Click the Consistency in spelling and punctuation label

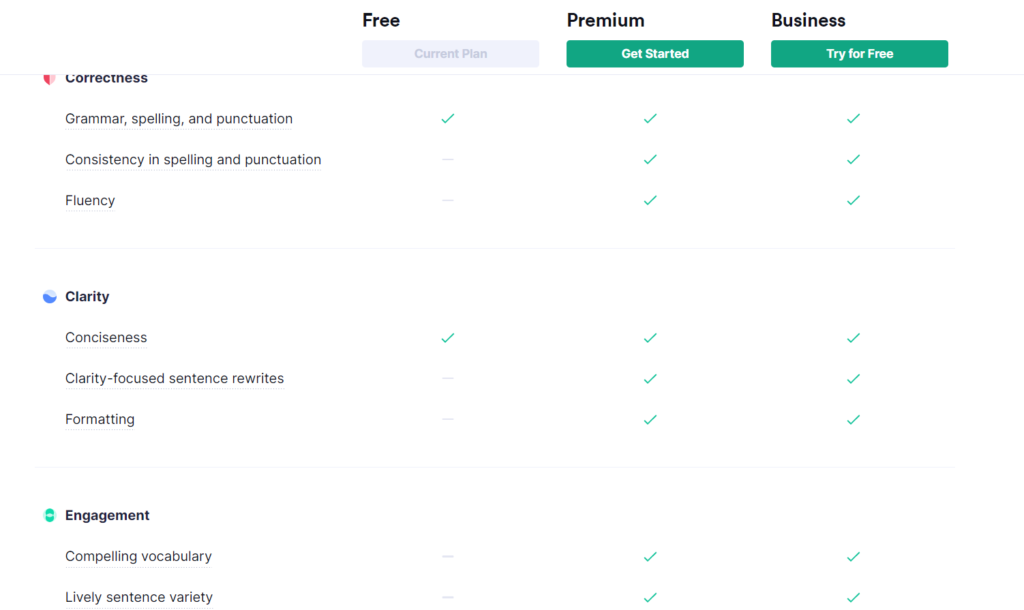(x=193, y=159)
